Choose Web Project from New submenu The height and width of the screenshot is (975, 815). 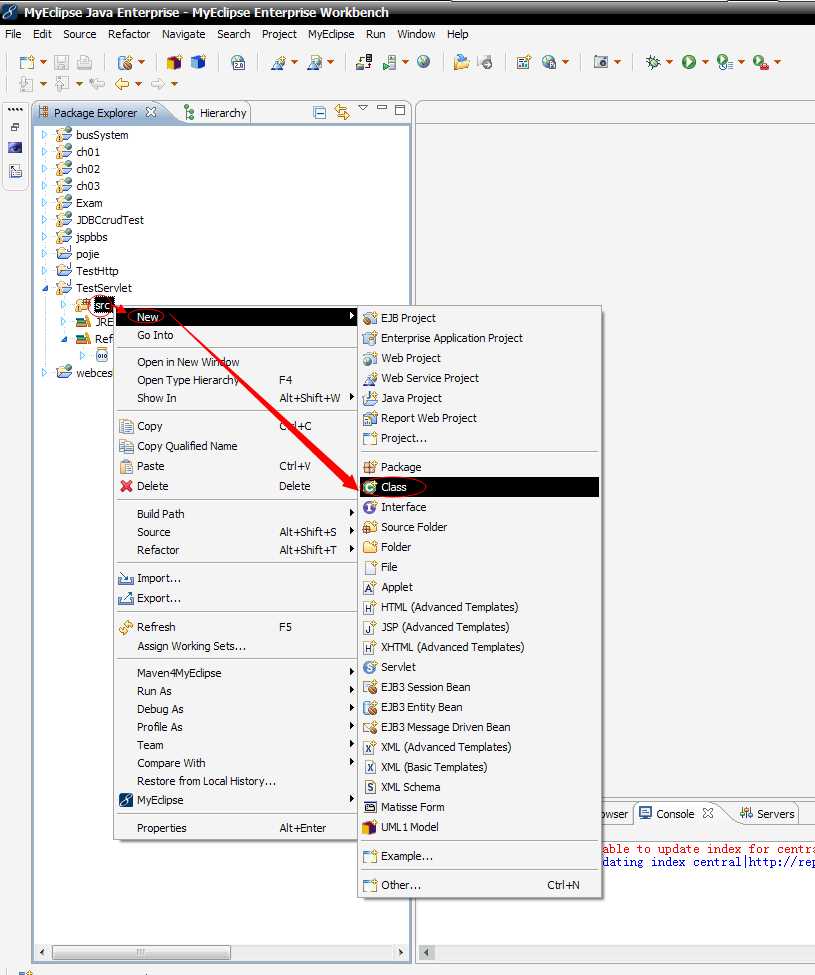pyautogui.click(x=479, y=358)
